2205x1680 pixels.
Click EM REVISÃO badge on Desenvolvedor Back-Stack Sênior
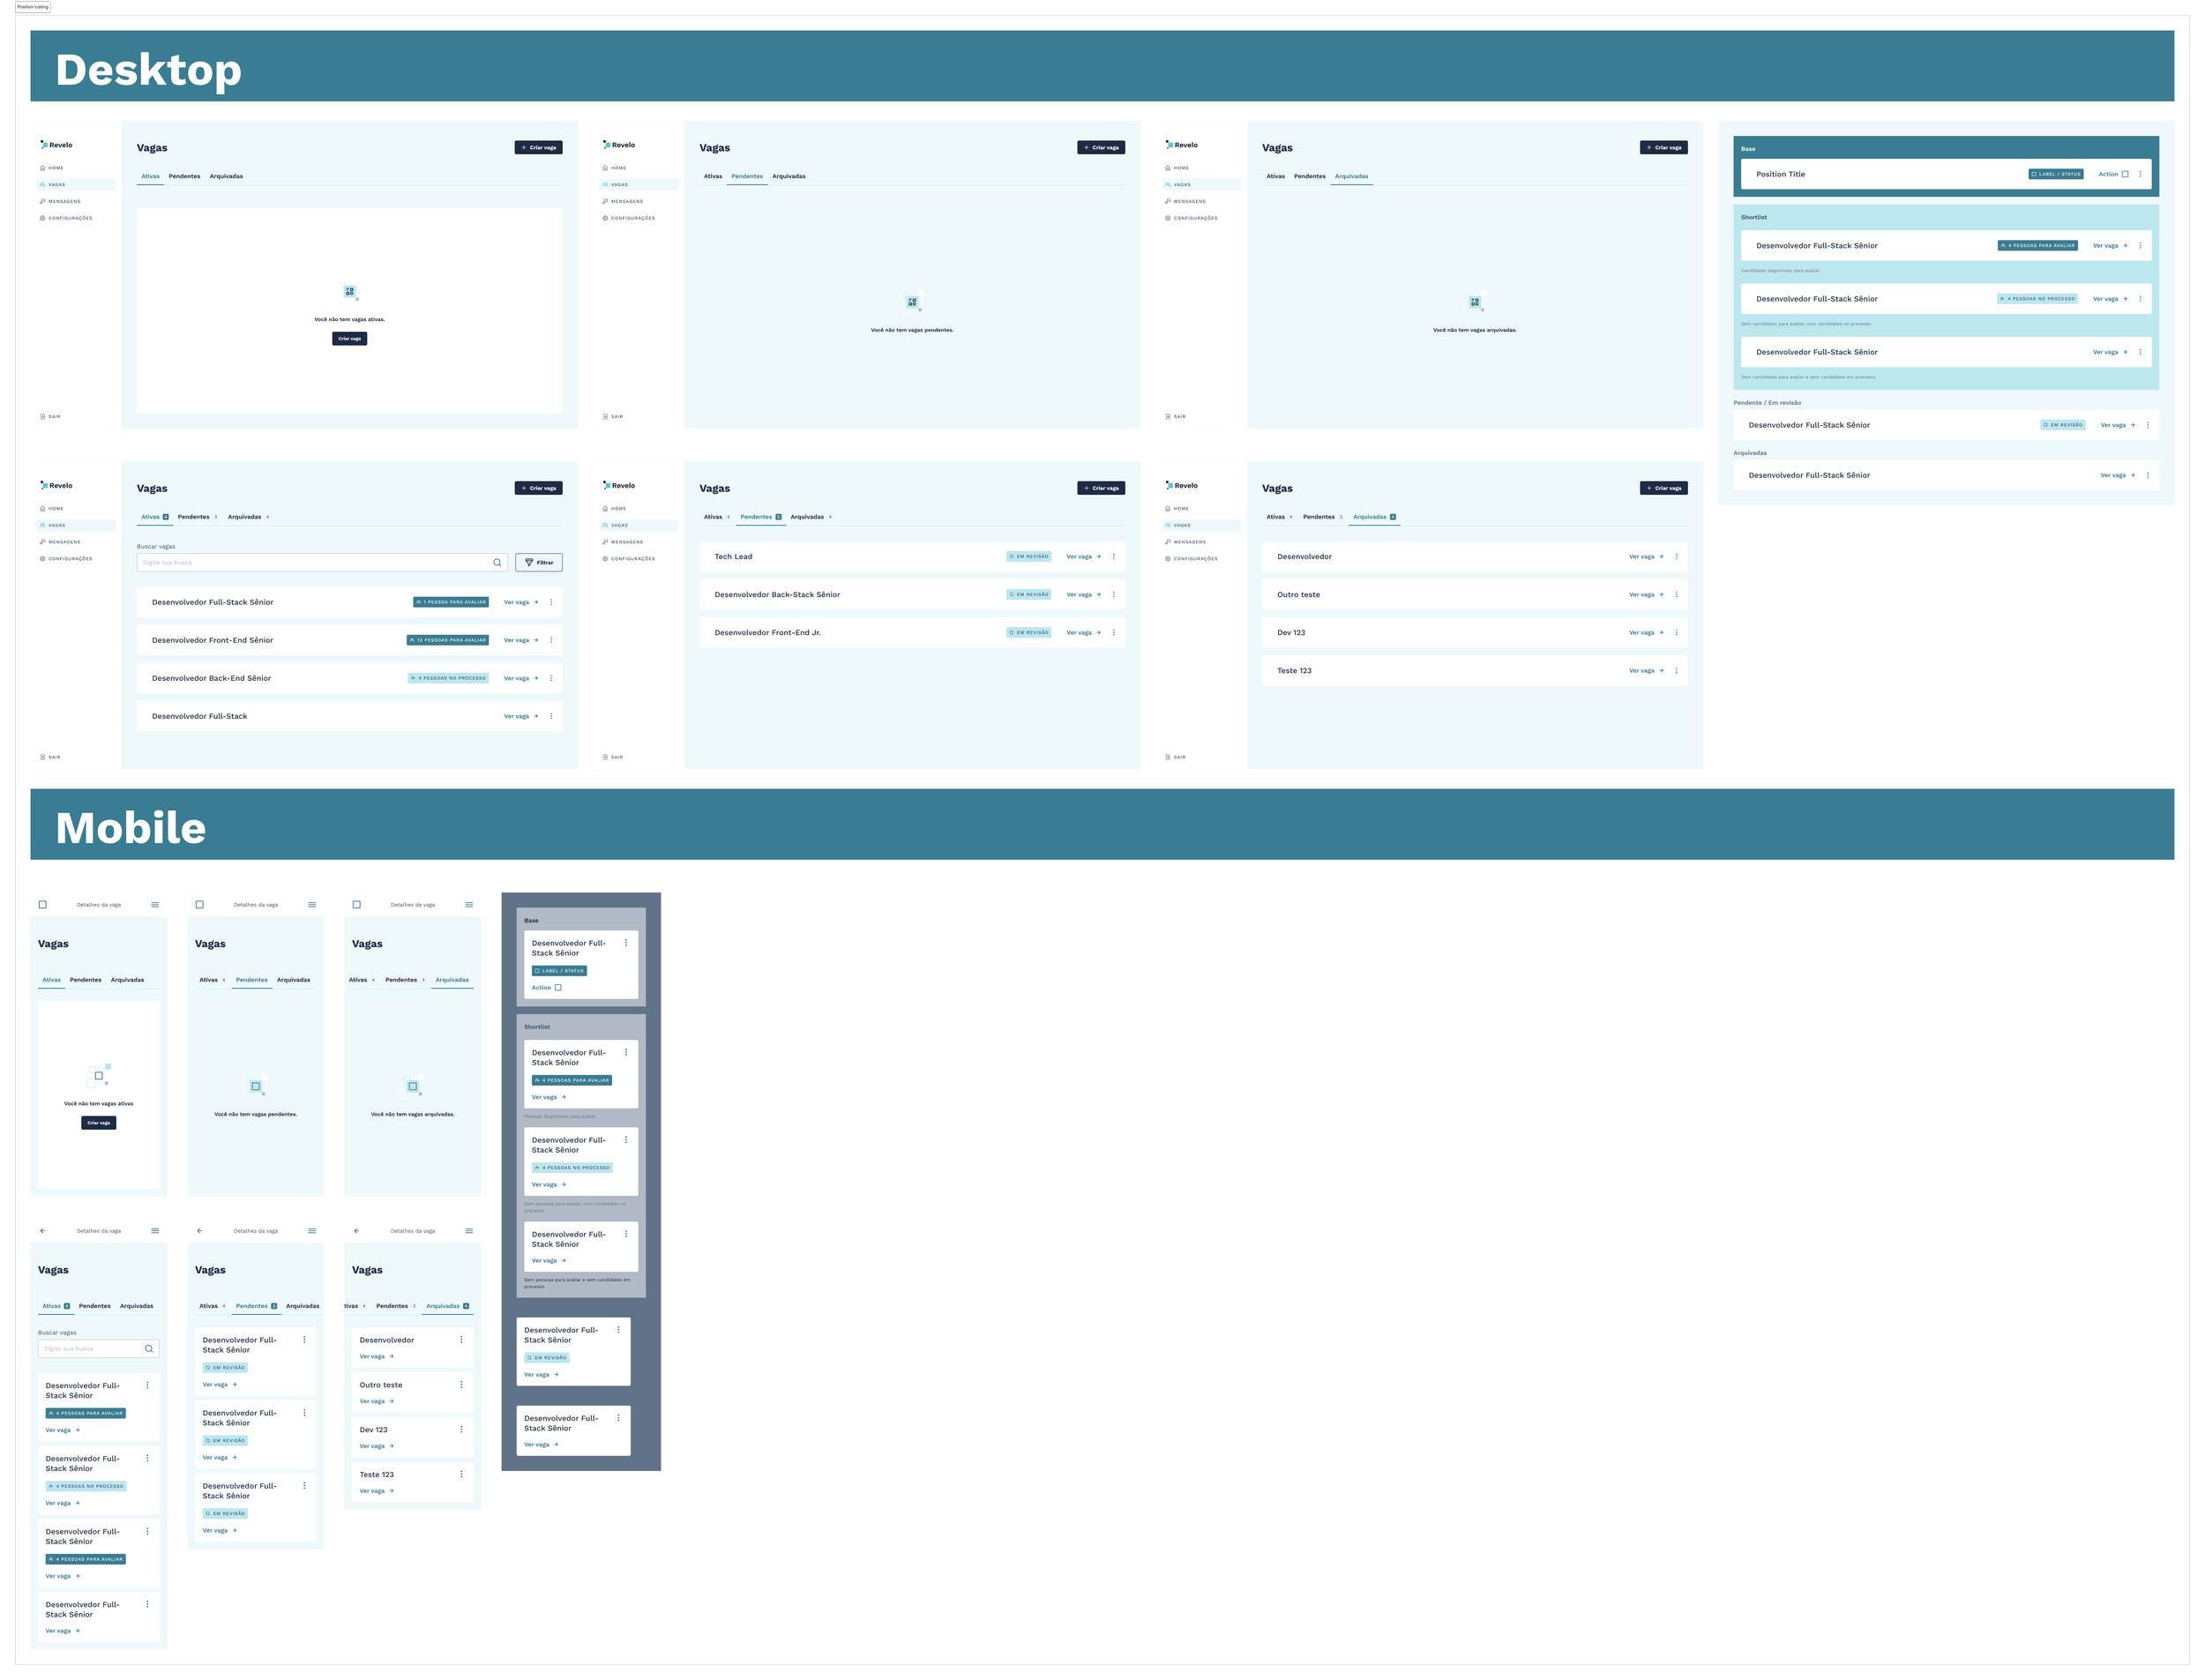(x=1028, y=594)
